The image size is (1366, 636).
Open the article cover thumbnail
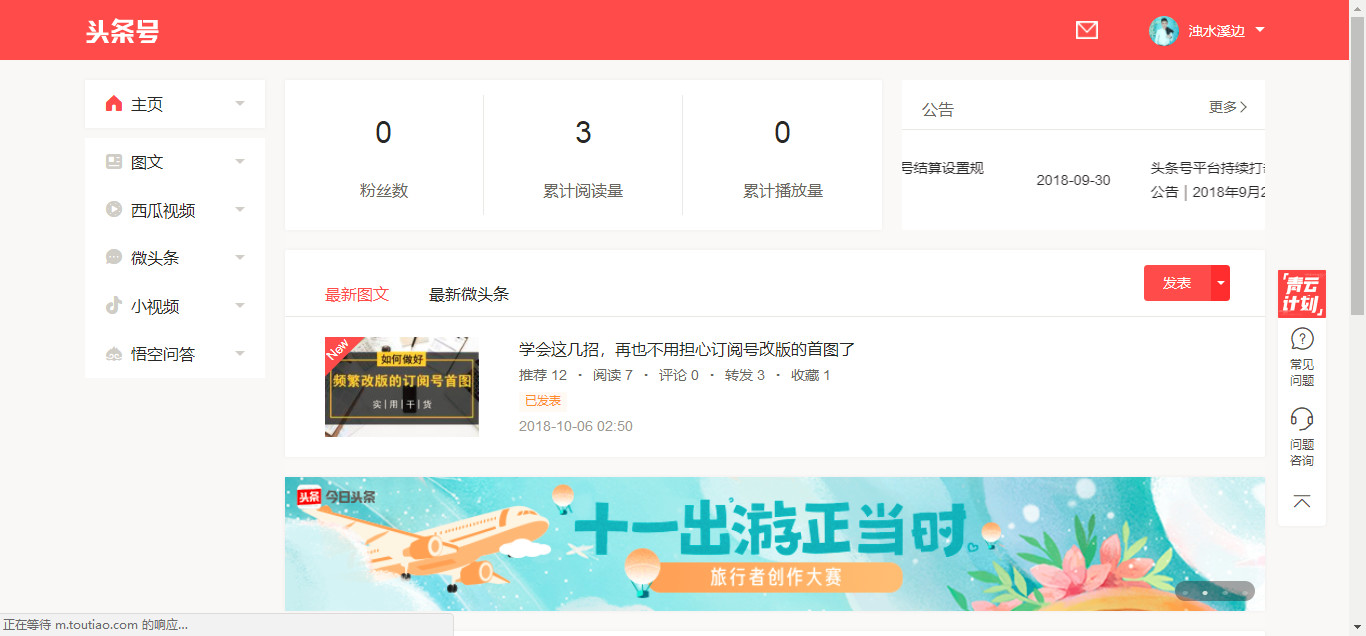(x=402, y=387)
